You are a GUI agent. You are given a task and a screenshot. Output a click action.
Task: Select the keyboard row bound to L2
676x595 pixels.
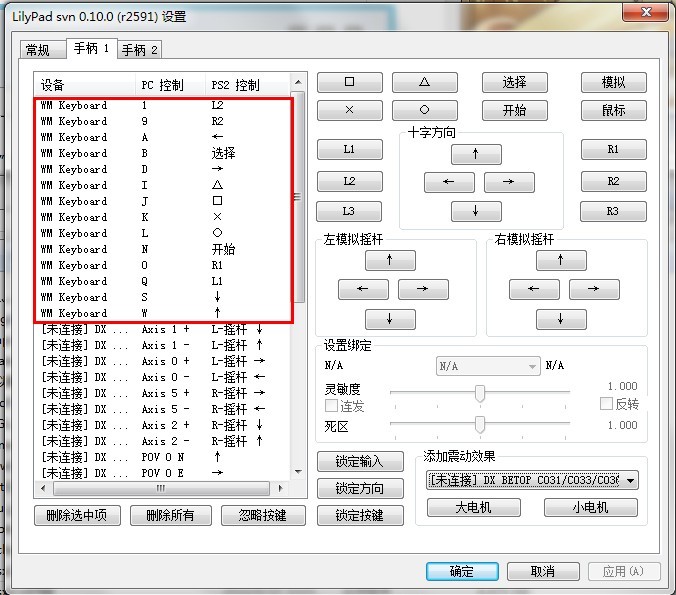[163, 106]
